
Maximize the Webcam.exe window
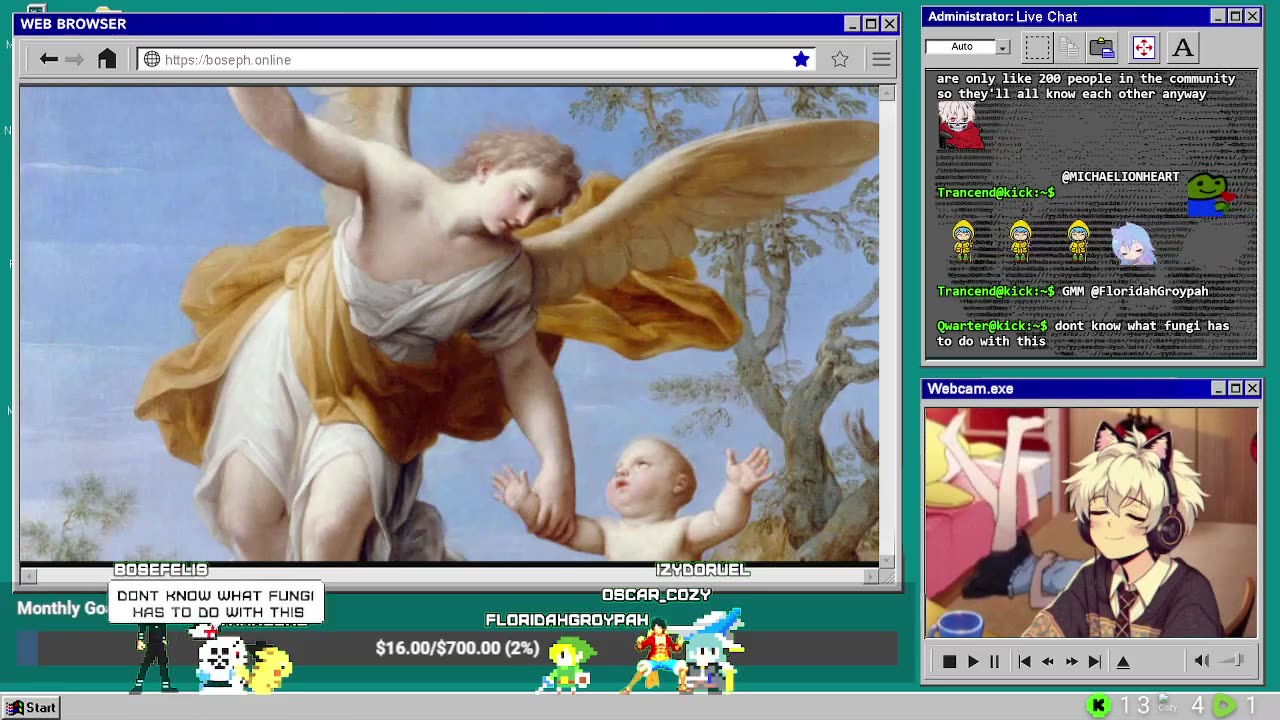pos(1235,388)
